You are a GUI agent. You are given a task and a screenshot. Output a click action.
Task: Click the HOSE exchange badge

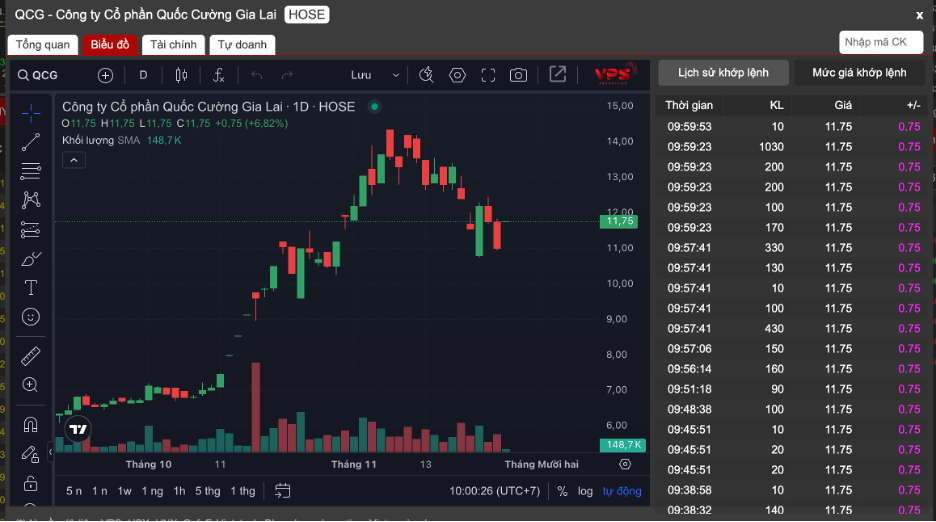[307, 14]
